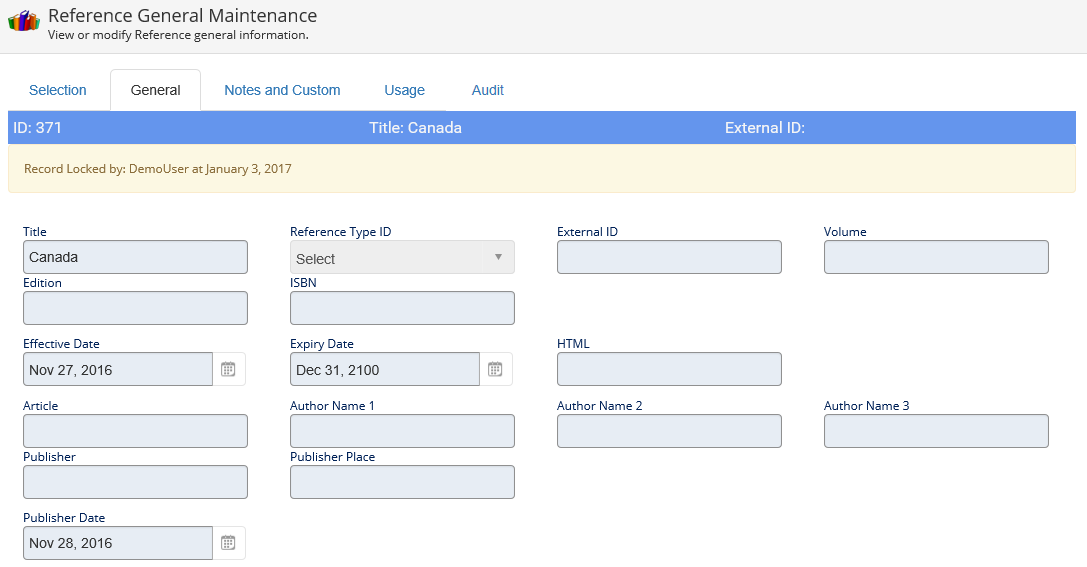Open the Publisher Date calendar picker
This screenshot has width=1087, height=567.
(228, 543)
